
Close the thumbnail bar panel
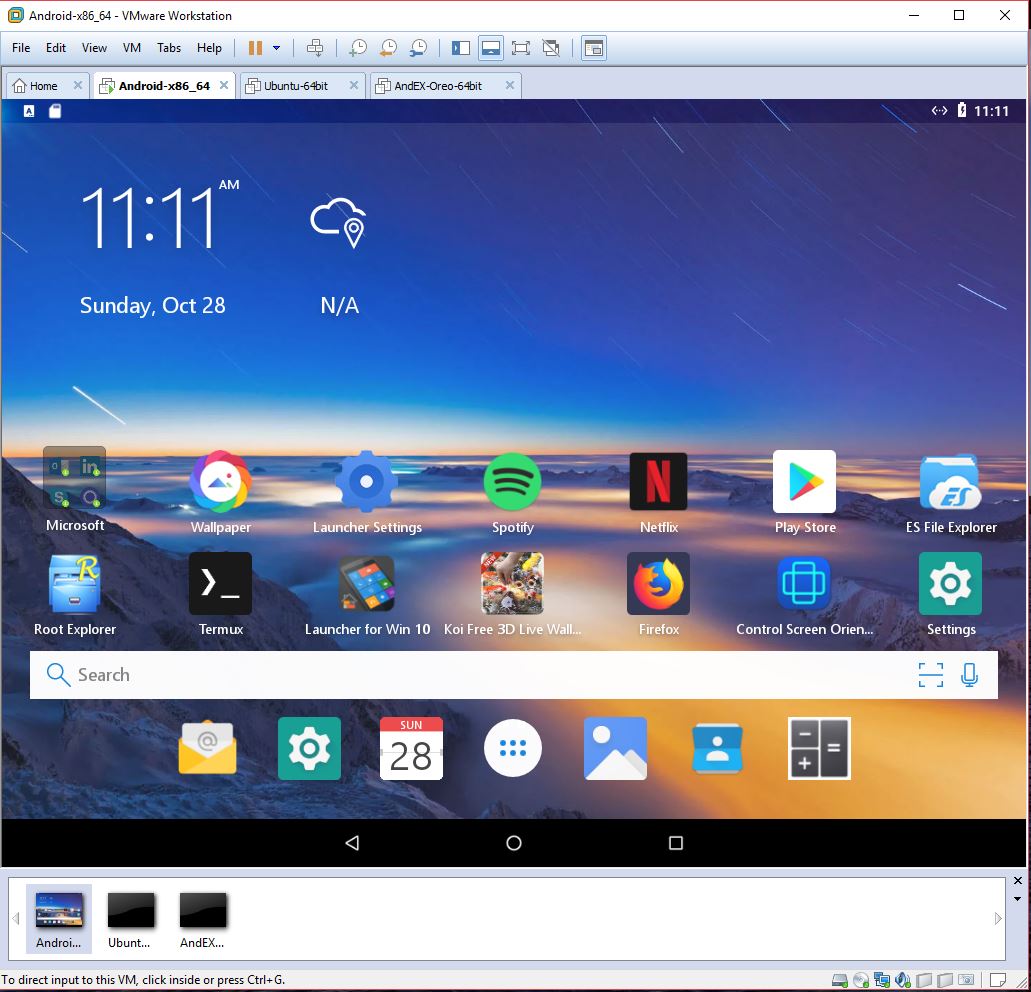coord(1017,880)
